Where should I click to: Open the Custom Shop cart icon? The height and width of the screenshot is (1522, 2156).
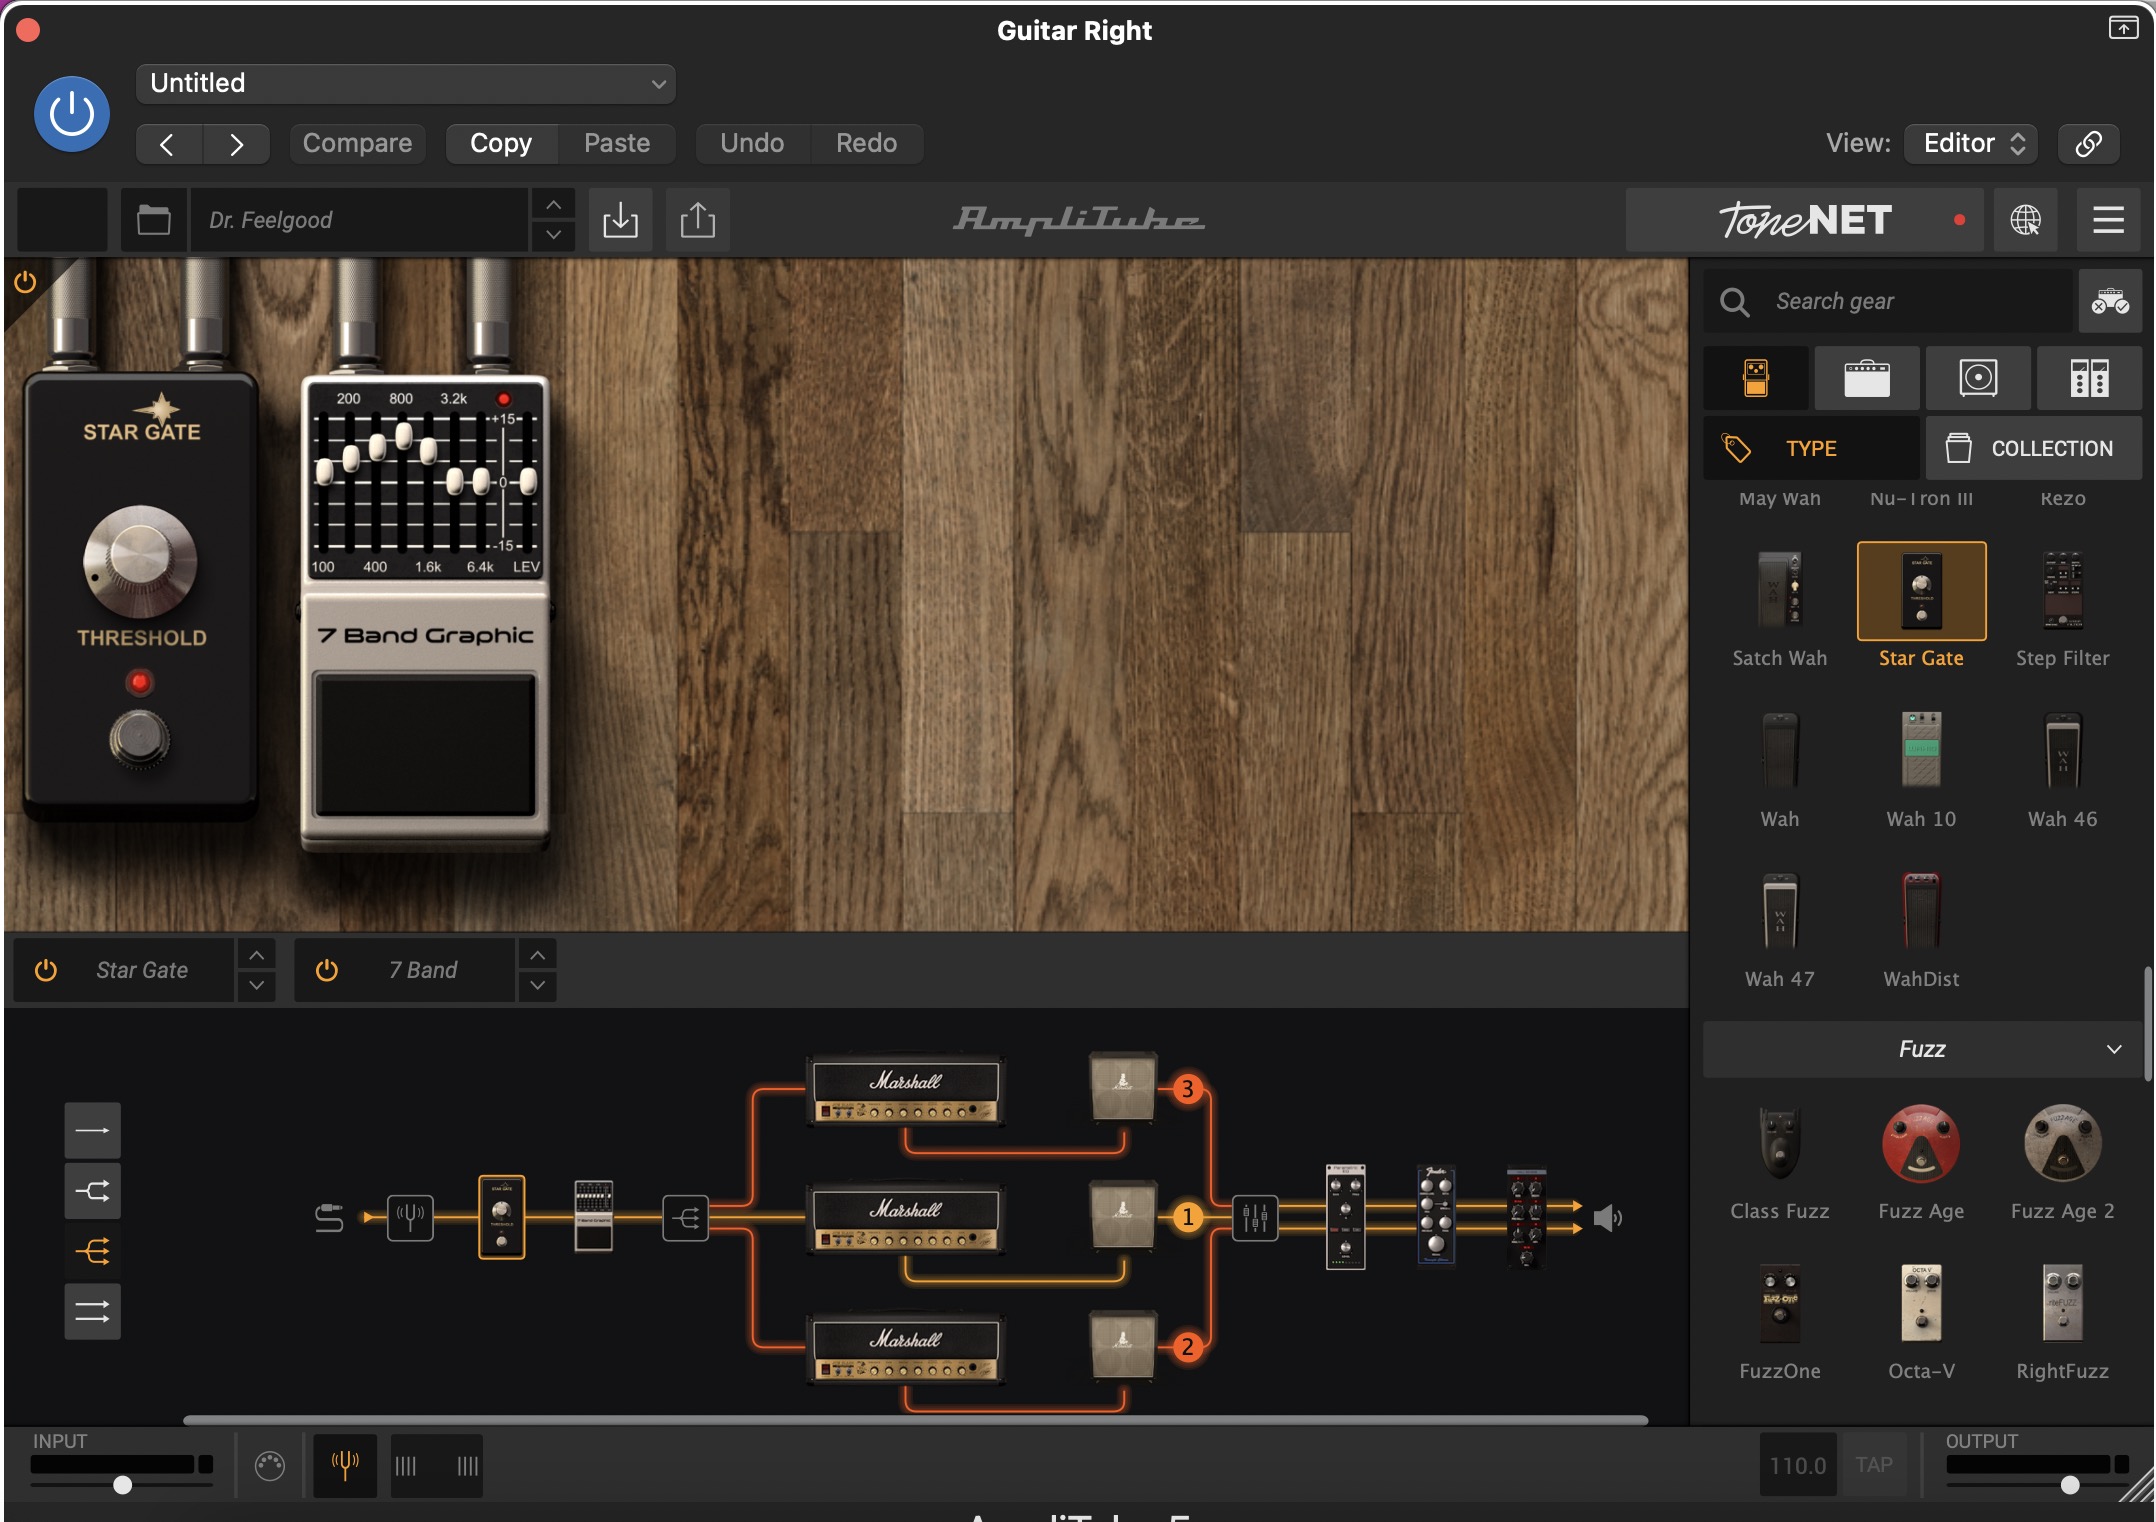point(2110,301)
